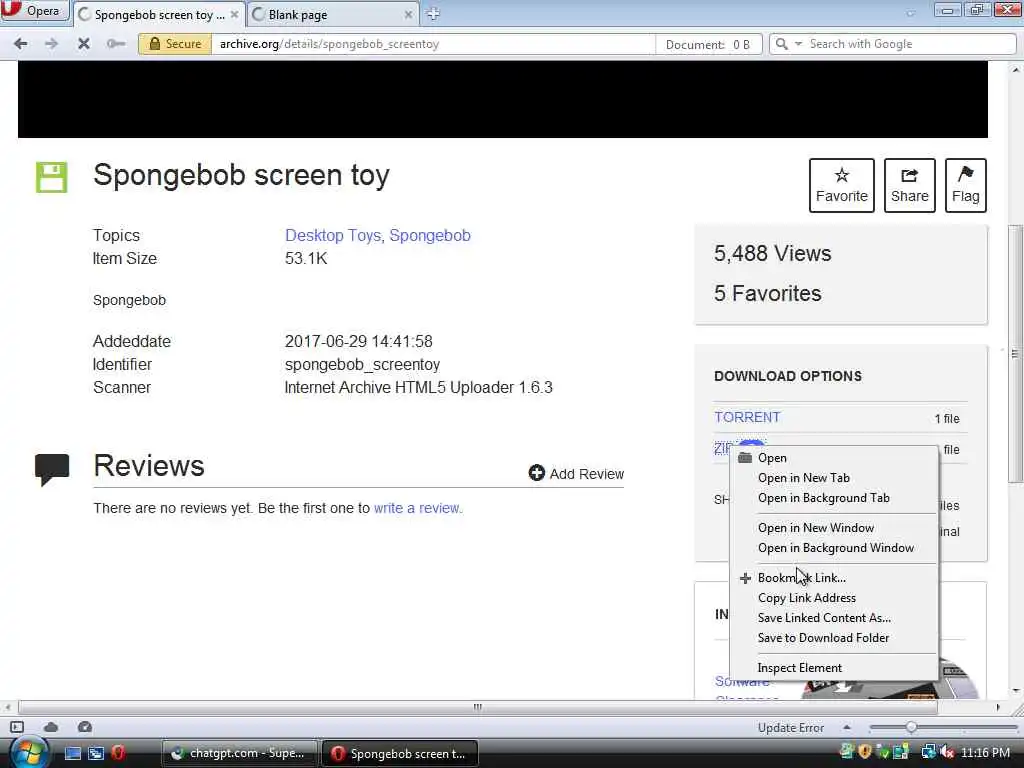Choose Open in Background Window

[834, 548]
